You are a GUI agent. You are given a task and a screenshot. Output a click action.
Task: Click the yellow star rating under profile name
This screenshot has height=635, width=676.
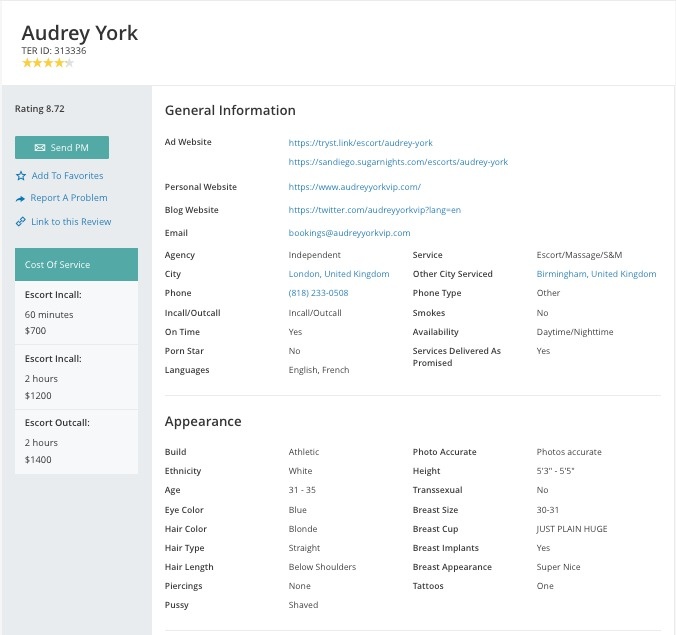coord(47,63)
